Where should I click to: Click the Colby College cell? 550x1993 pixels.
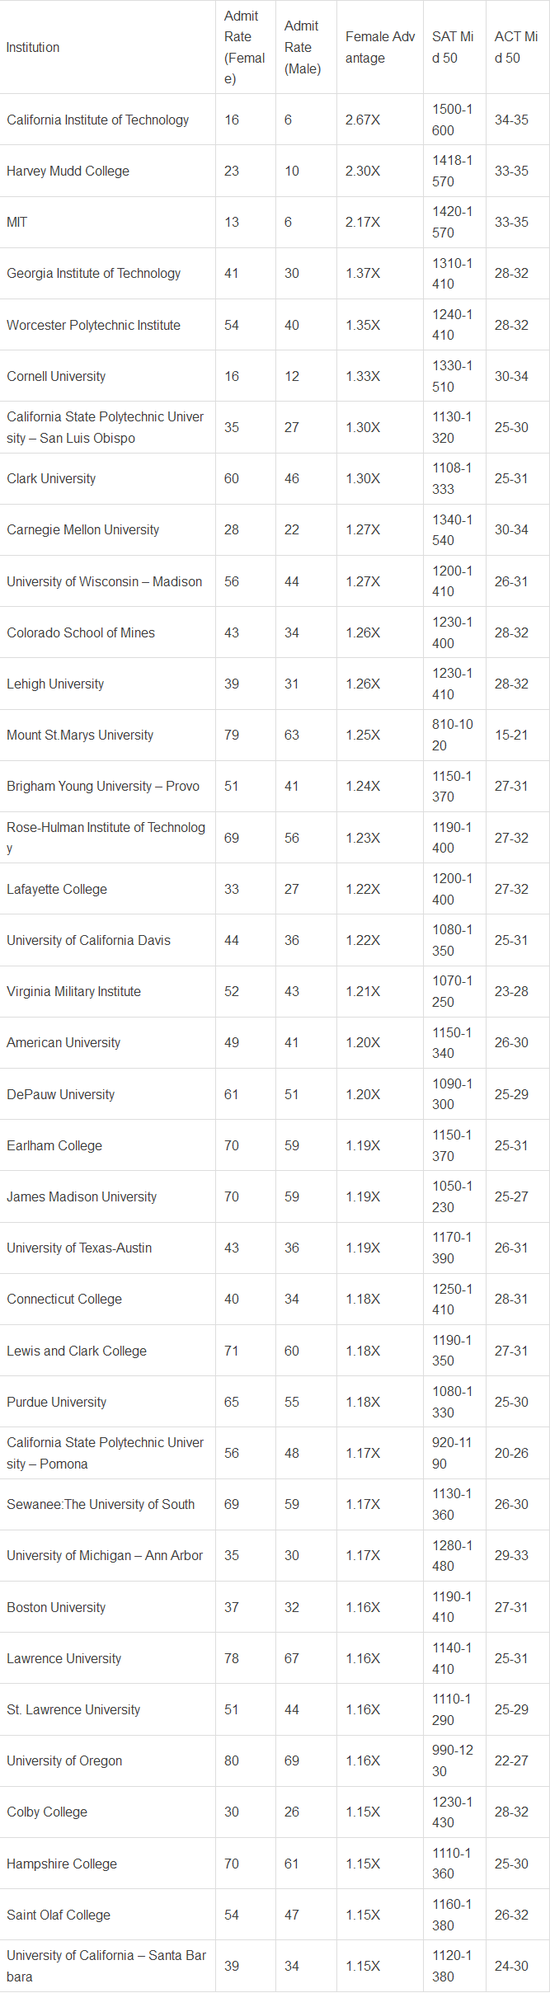coord(108,1812)
